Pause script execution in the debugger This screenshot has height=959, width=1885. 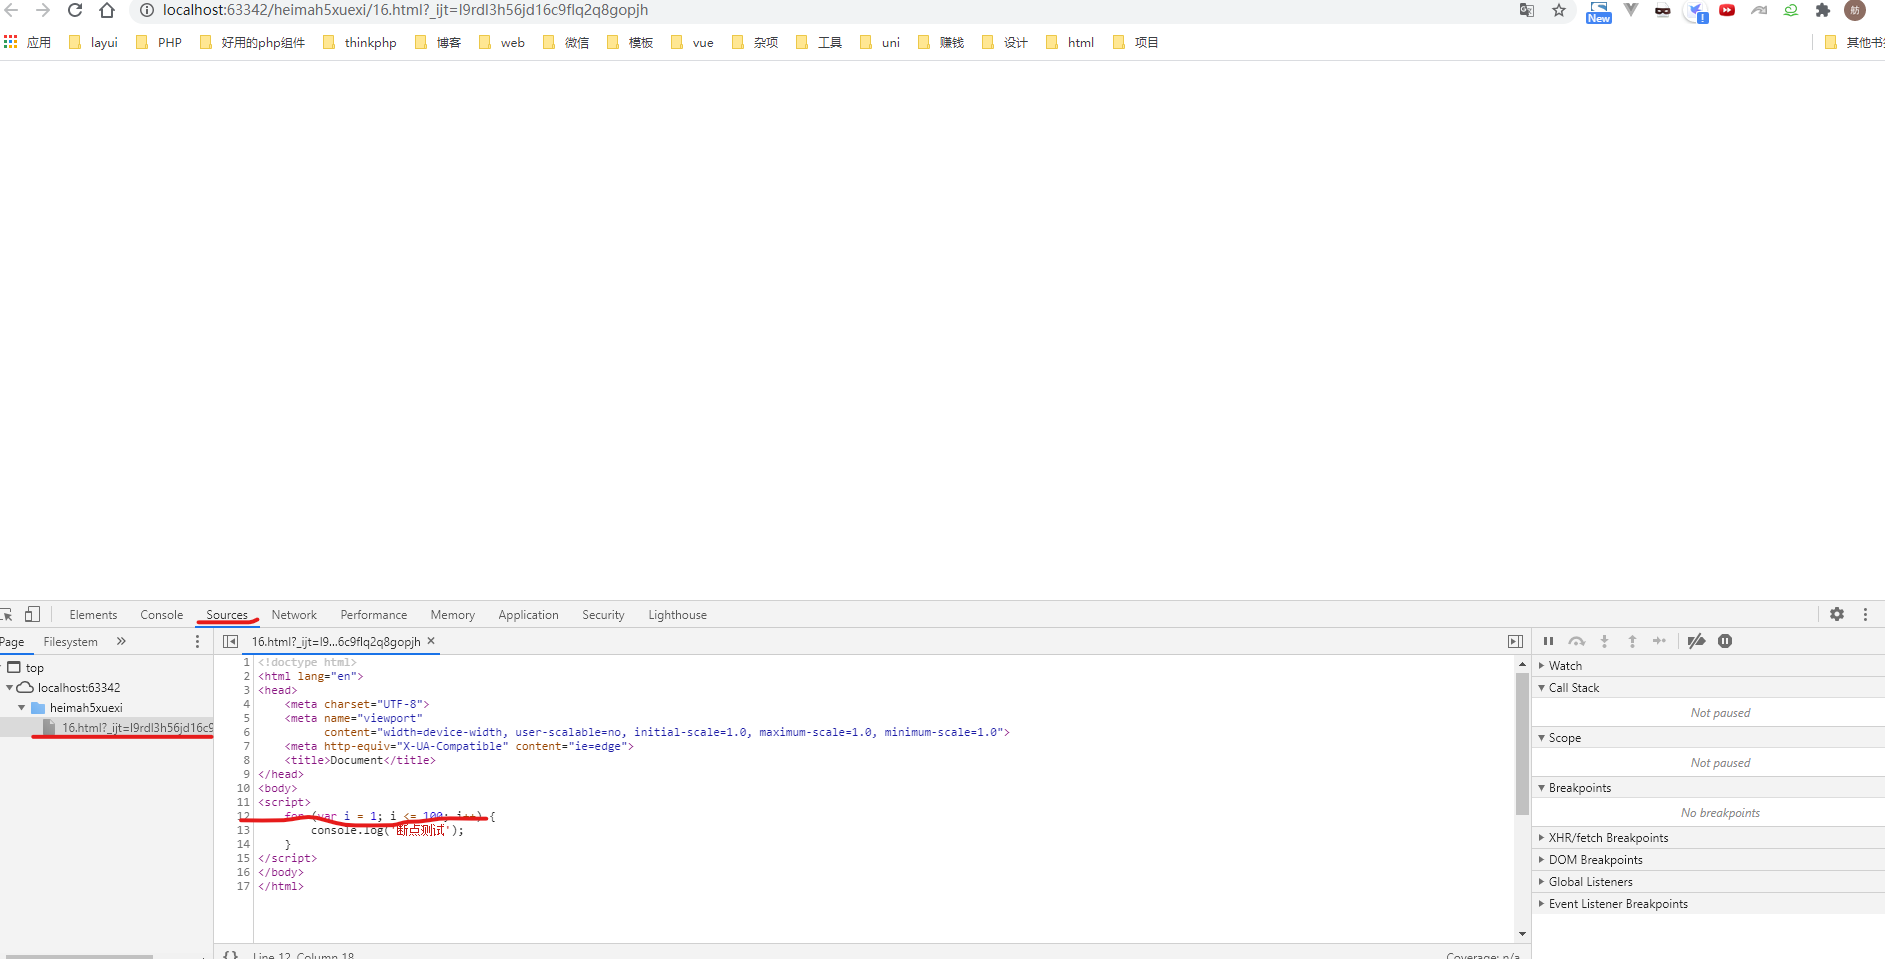[x=1548, y=641]
